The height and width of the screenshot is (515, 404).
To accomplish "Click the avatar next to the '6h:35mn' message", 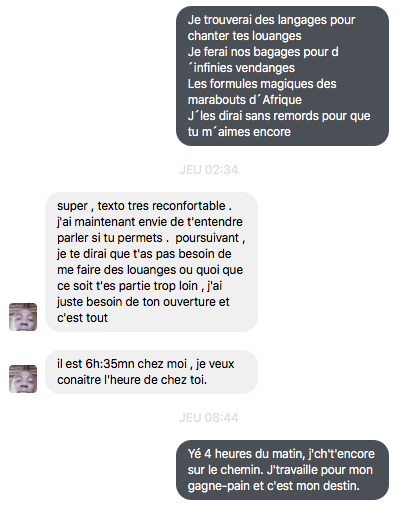I will click(23, 379).
